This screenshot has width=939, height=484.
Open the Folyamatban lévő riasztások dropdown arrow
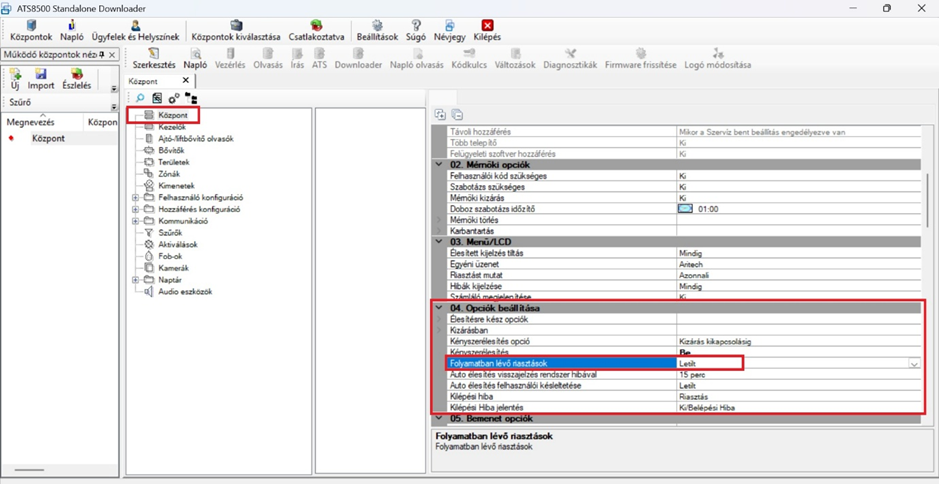coord(914,364)
